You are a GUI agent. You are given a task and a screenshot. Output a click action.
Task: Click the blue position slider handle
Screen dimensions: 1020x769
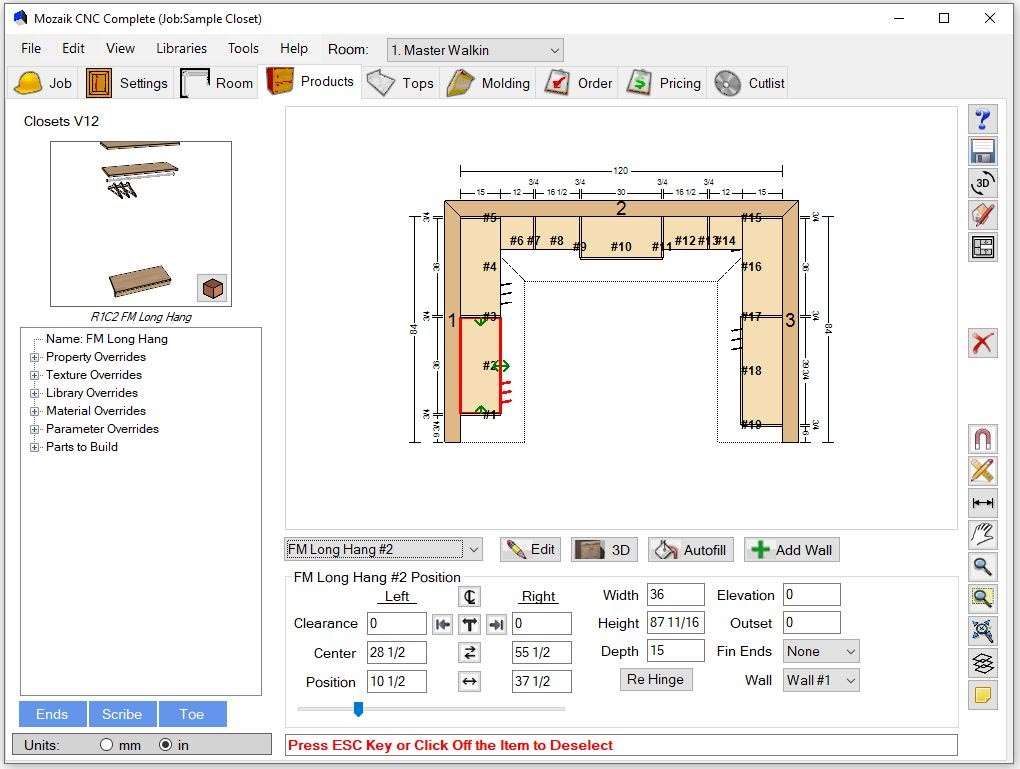358,709
